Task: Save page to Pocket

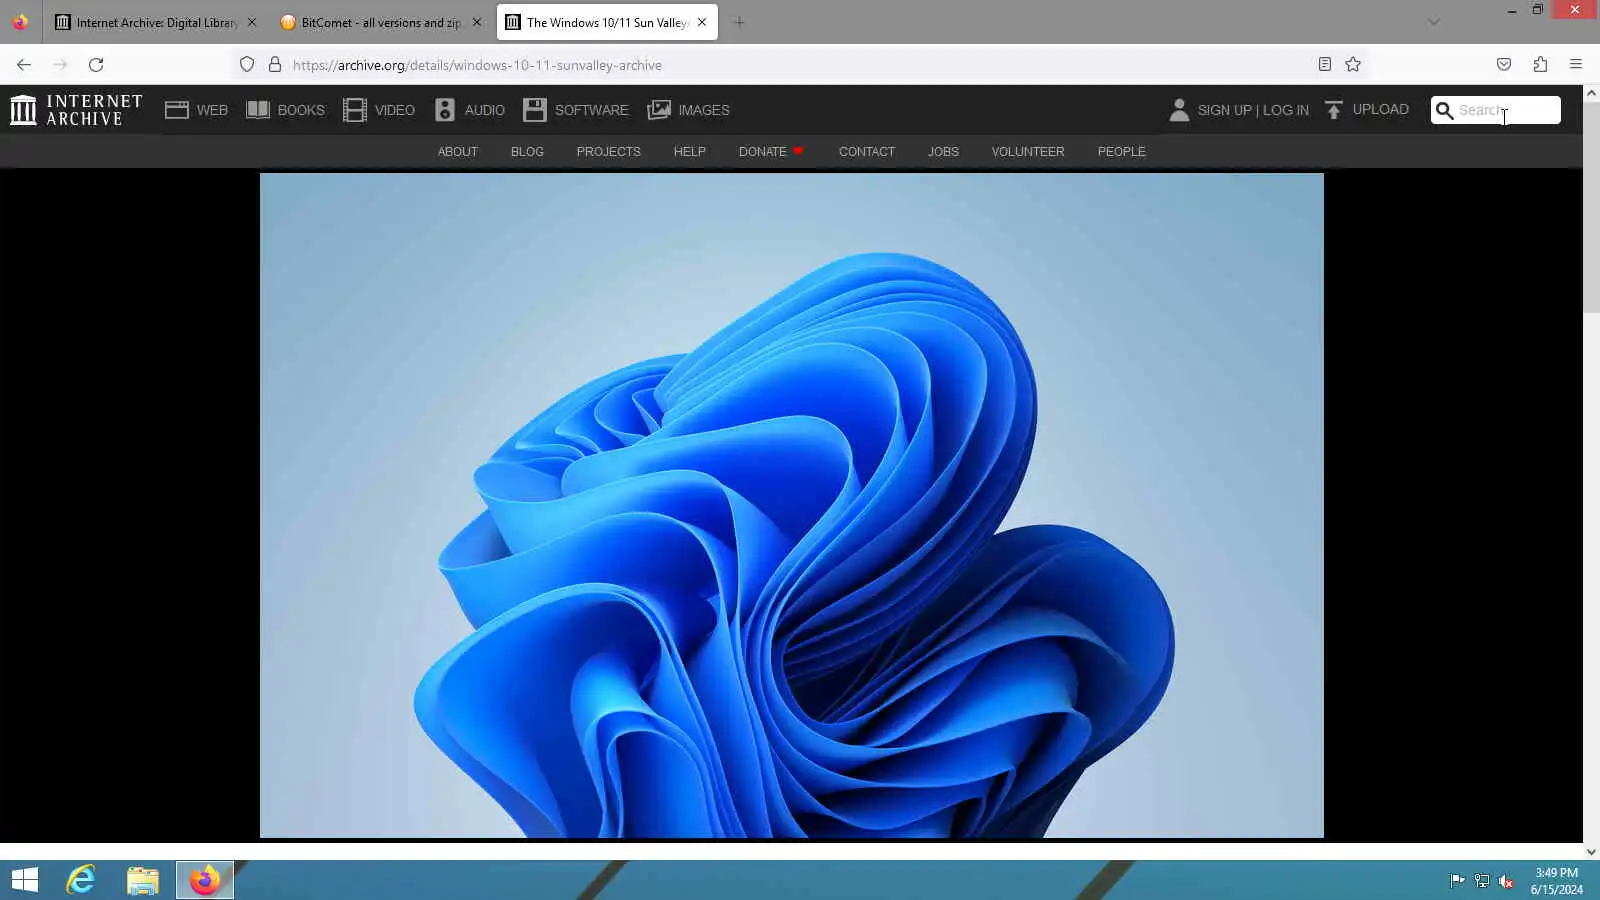Action: [1504, 65]
